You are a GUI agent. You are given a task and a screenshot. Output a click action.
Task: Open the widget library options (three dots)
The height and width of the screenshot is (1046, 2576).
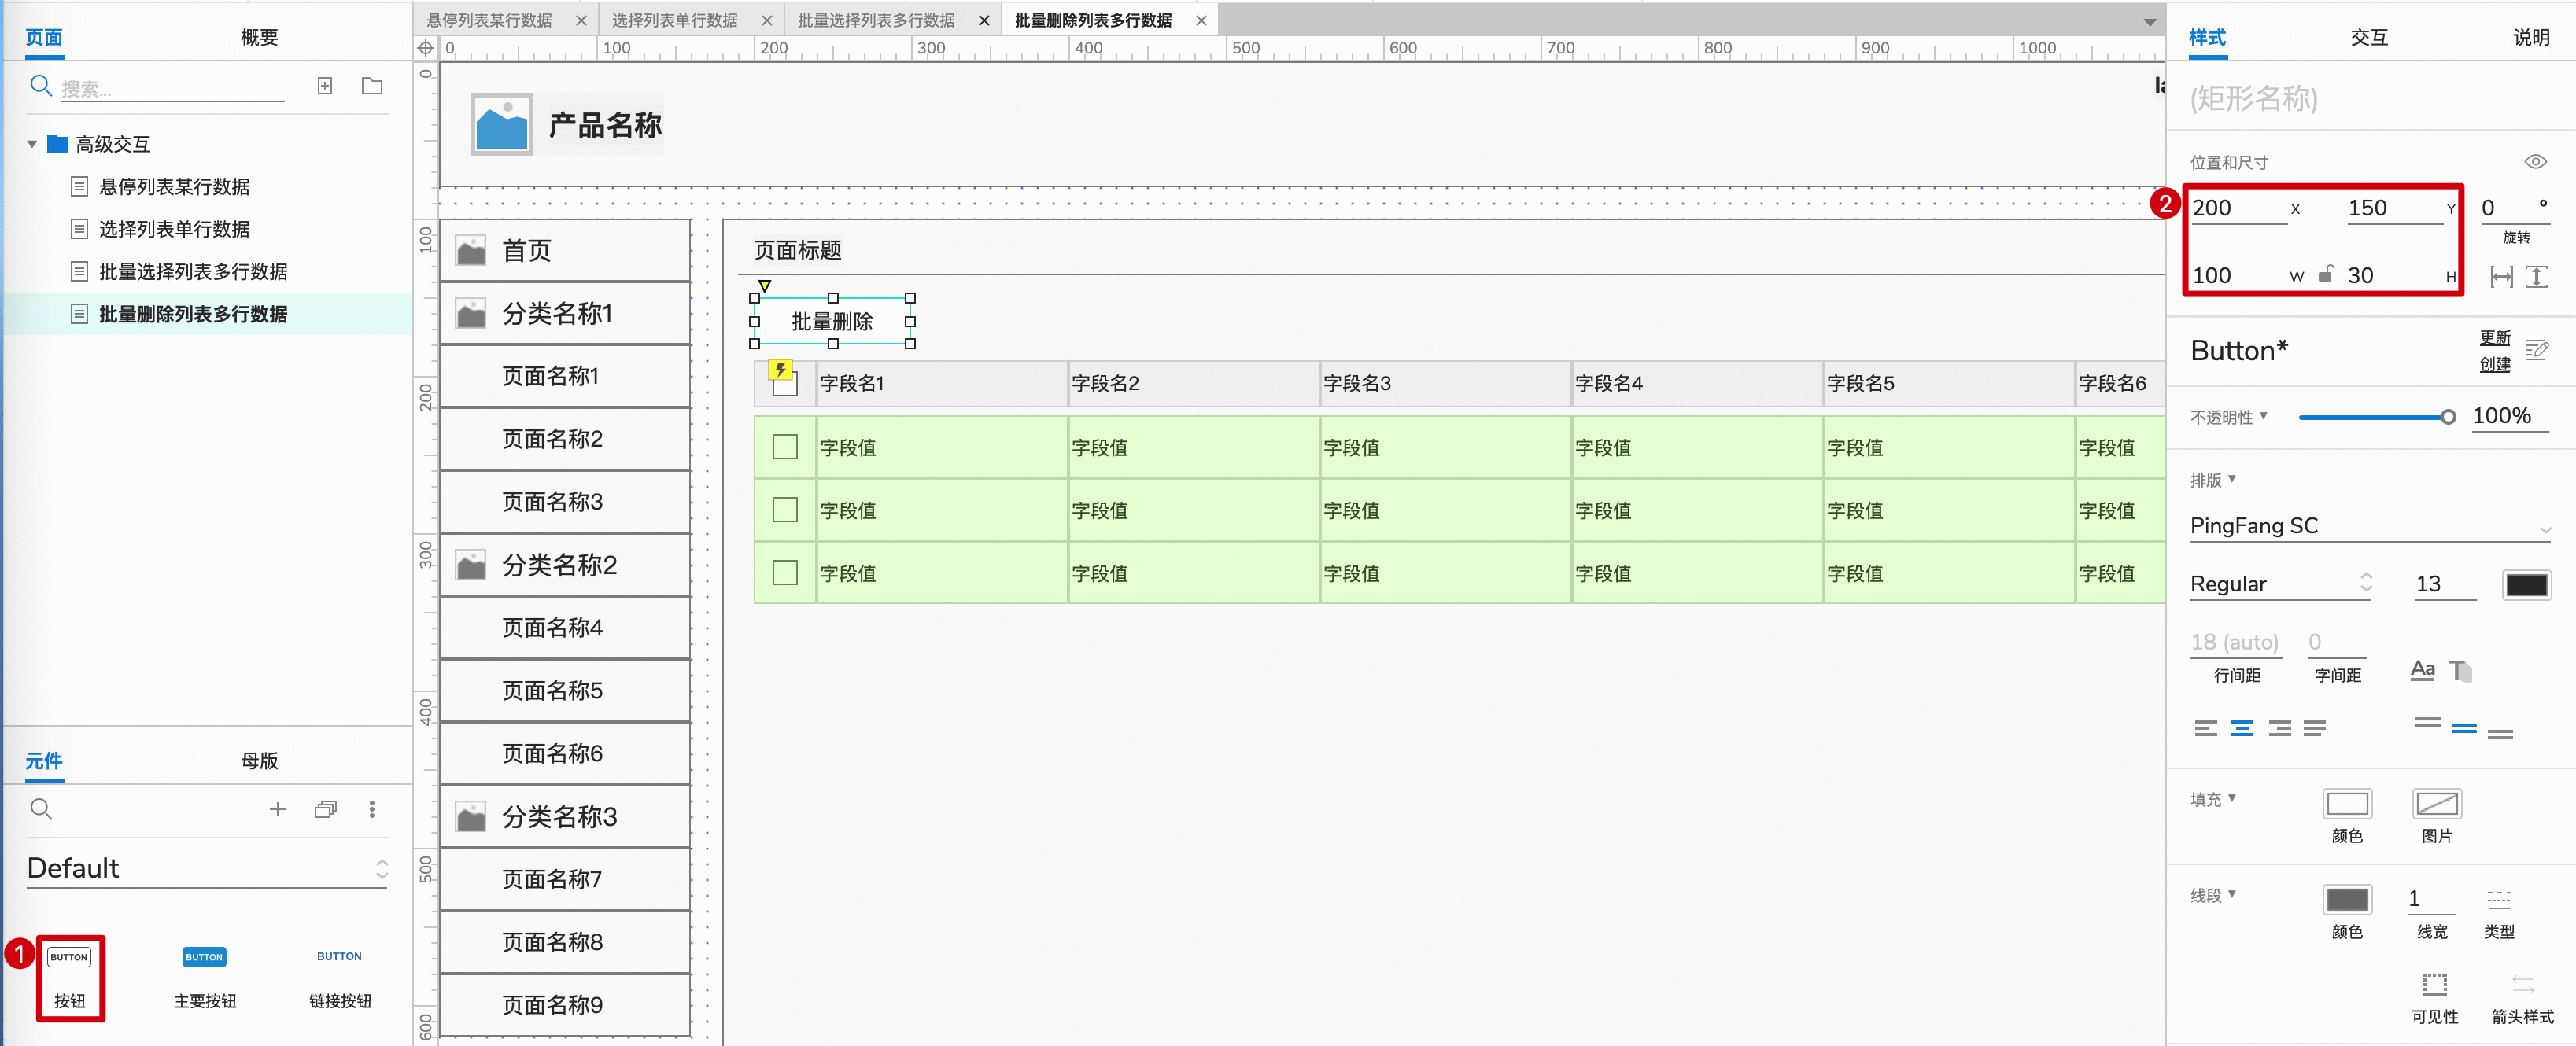(x=372, y=809)
